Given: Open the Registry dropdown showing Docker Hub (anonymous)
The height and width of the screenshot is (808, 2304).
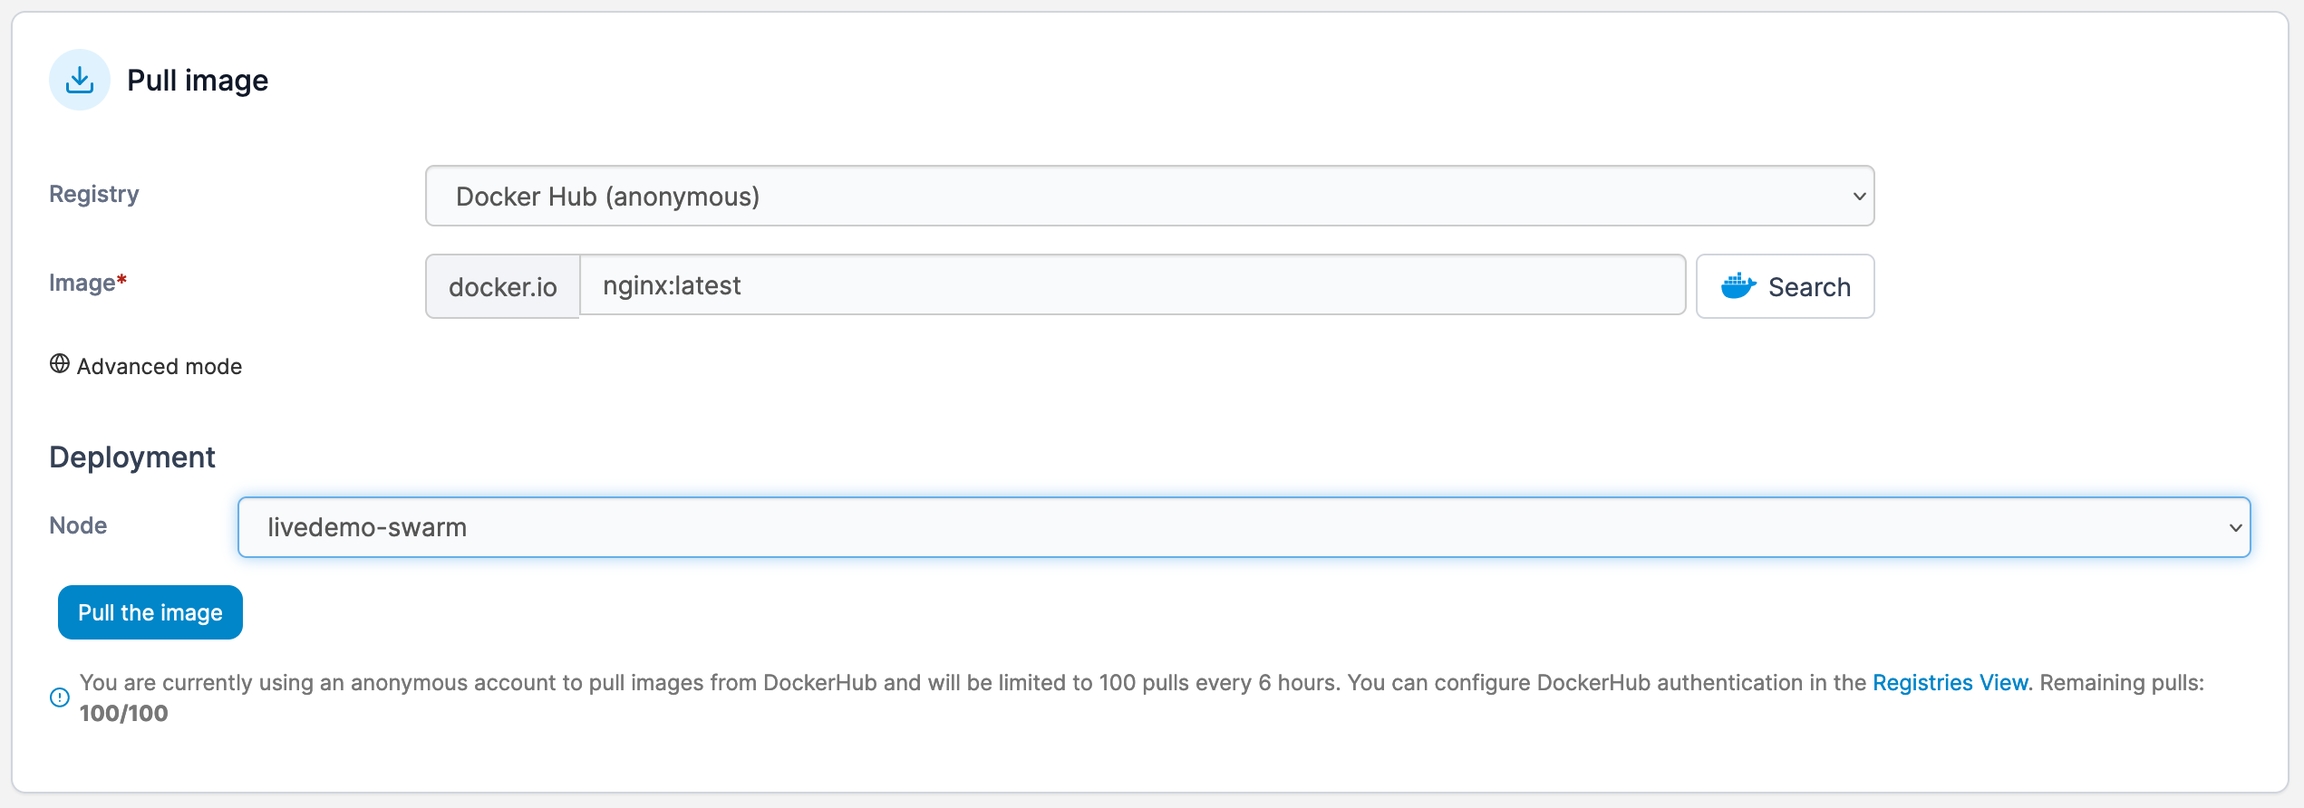Looking at the screenshot, I should click(1148, 196).
